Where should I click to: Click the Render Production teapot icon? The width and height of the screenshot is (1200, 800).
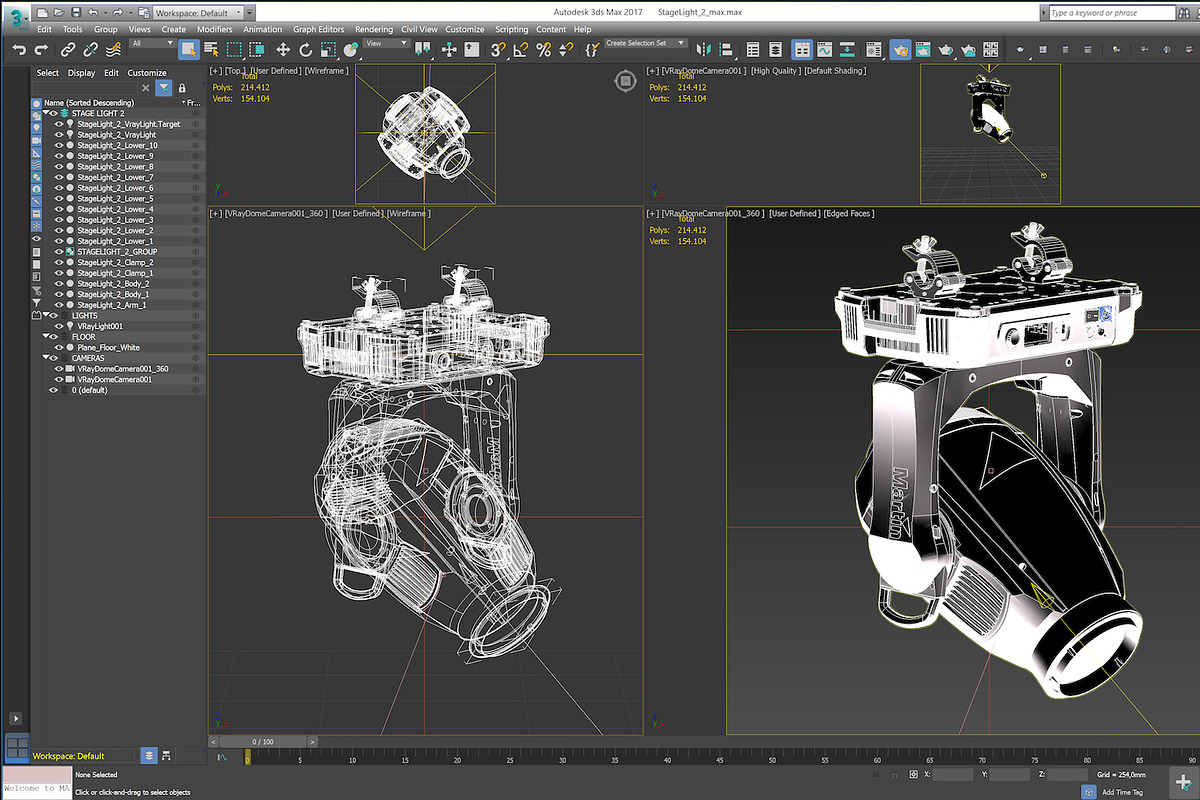pos(946,49)
